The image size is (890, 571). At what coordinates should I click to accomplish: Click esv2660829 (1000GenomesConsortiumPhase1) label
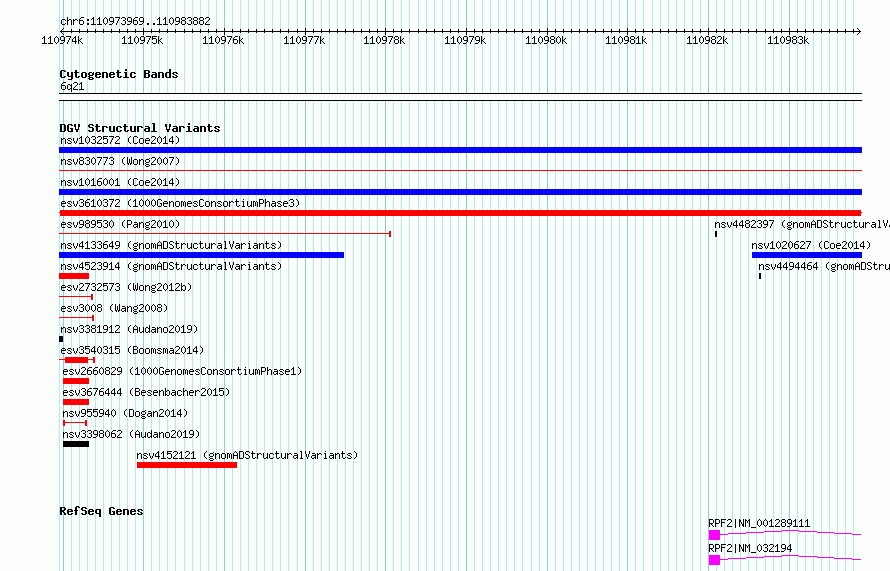[182, 371]
